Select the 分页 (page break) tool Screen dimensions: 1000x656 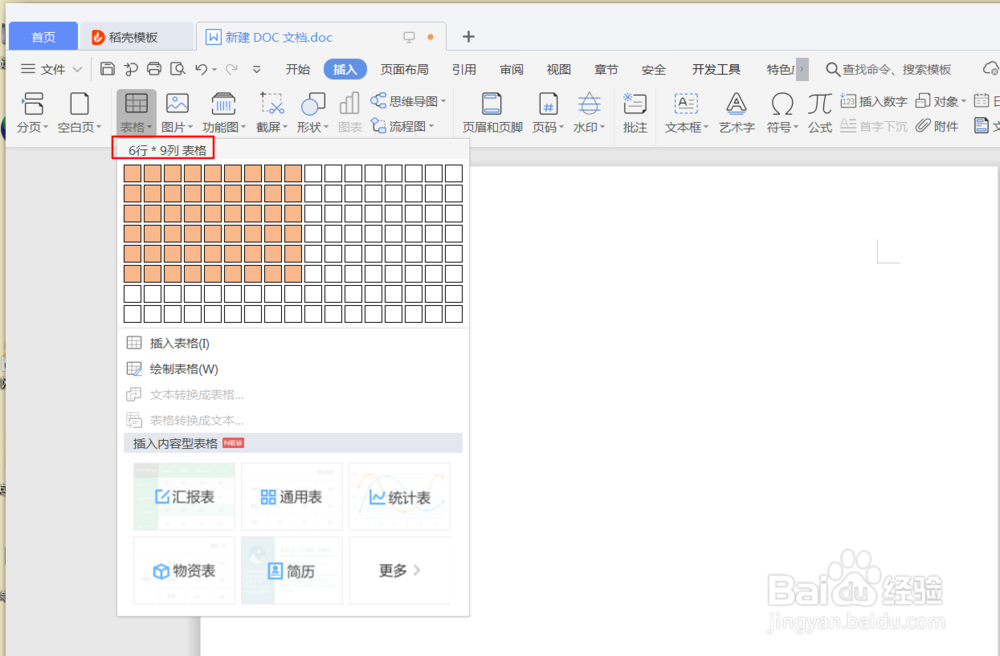32,110
